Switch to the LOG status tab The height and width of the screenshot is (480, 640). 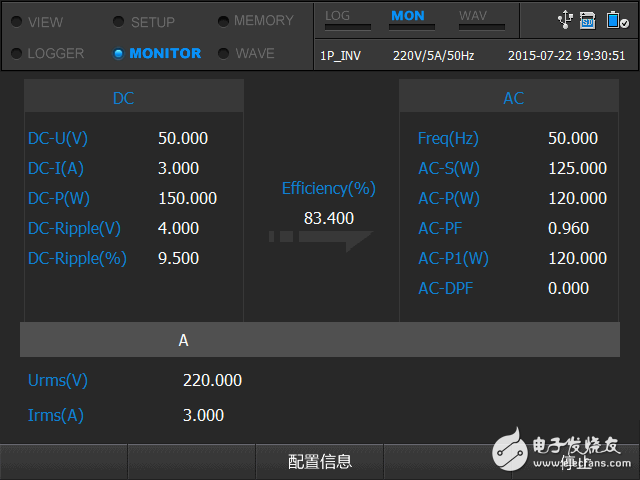(x=338, y=16)
